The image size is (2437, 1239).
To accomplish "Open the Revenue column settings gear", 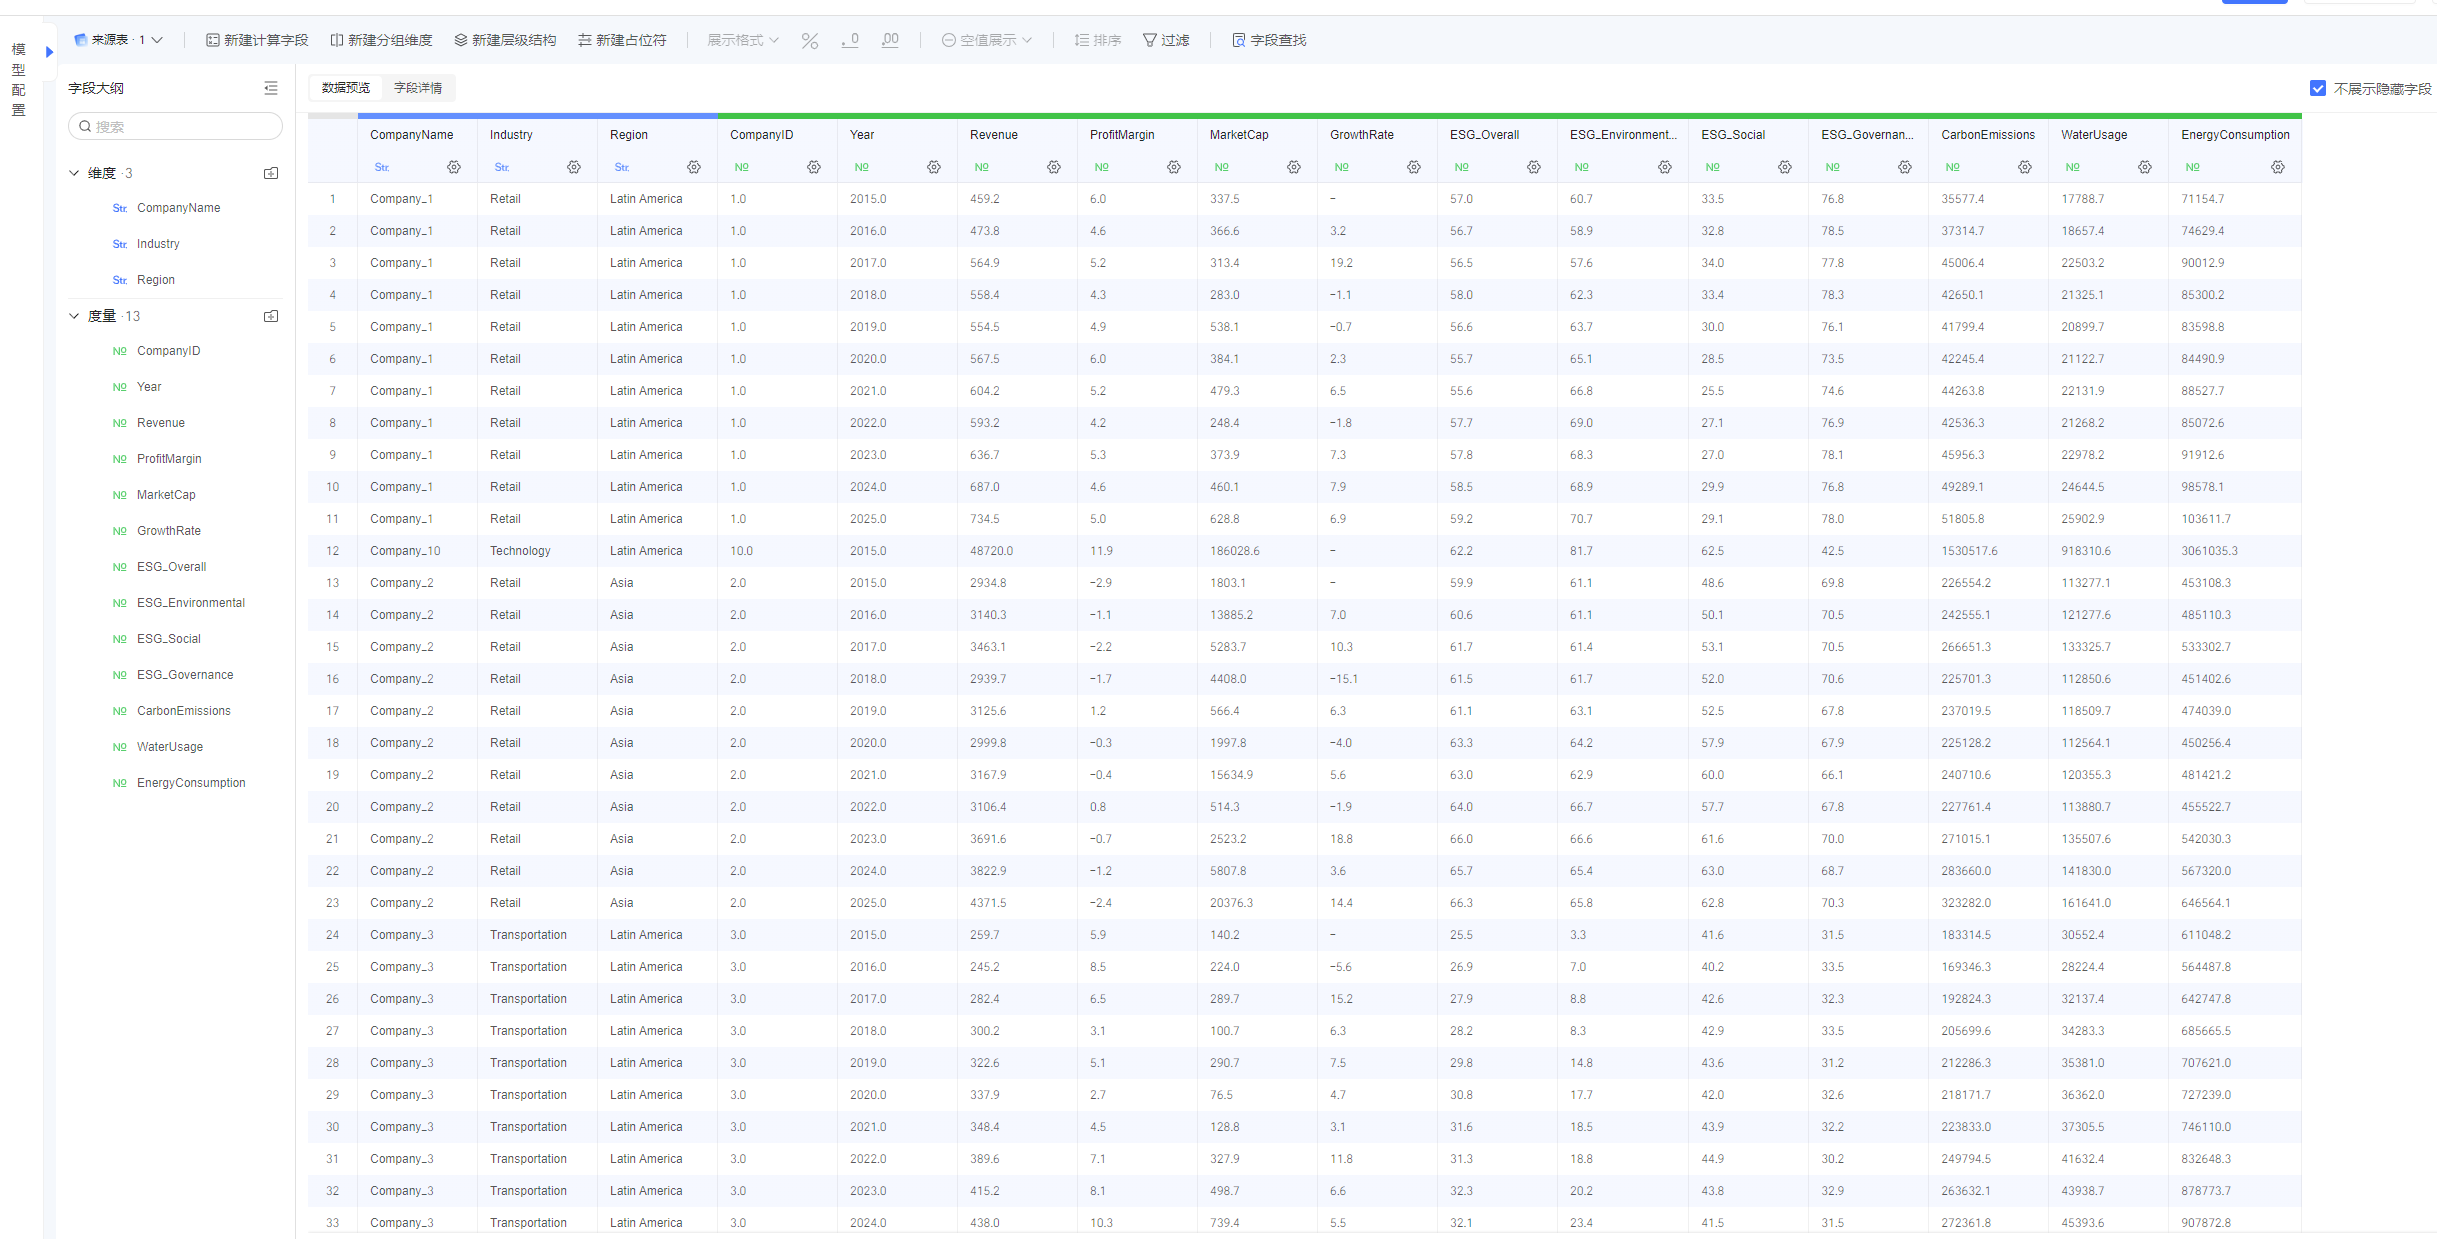I will tap(1054, 167).
